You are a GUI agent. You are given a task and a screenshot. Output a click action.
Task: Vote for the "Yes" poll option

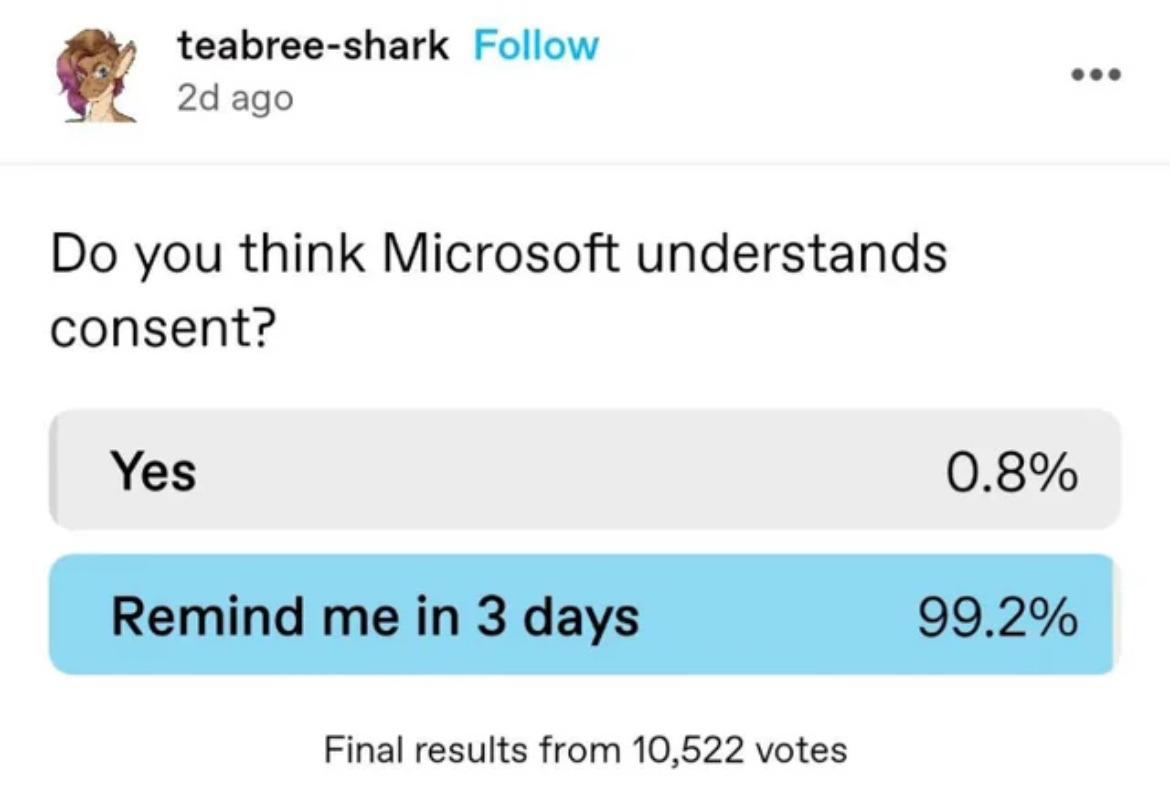coord(585,469)
